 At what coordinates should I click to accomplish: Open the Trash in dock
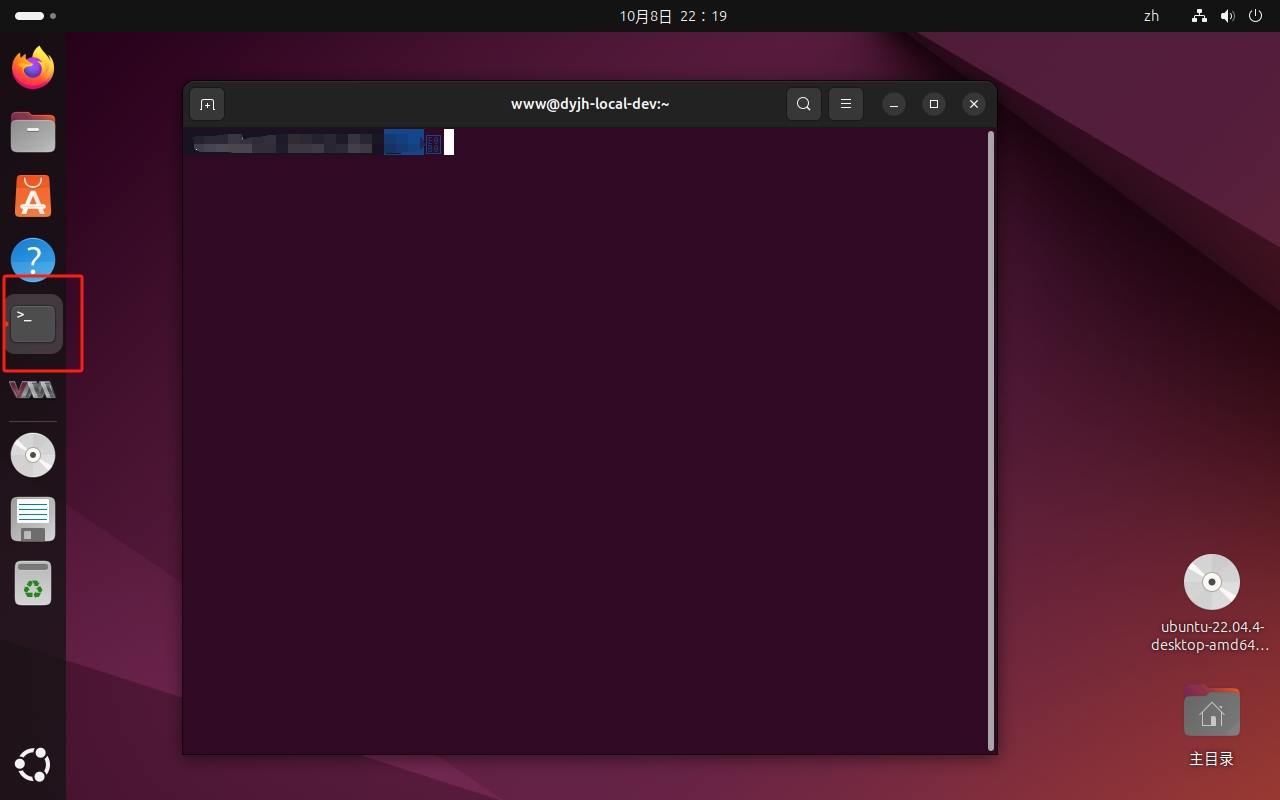point(33,583)
